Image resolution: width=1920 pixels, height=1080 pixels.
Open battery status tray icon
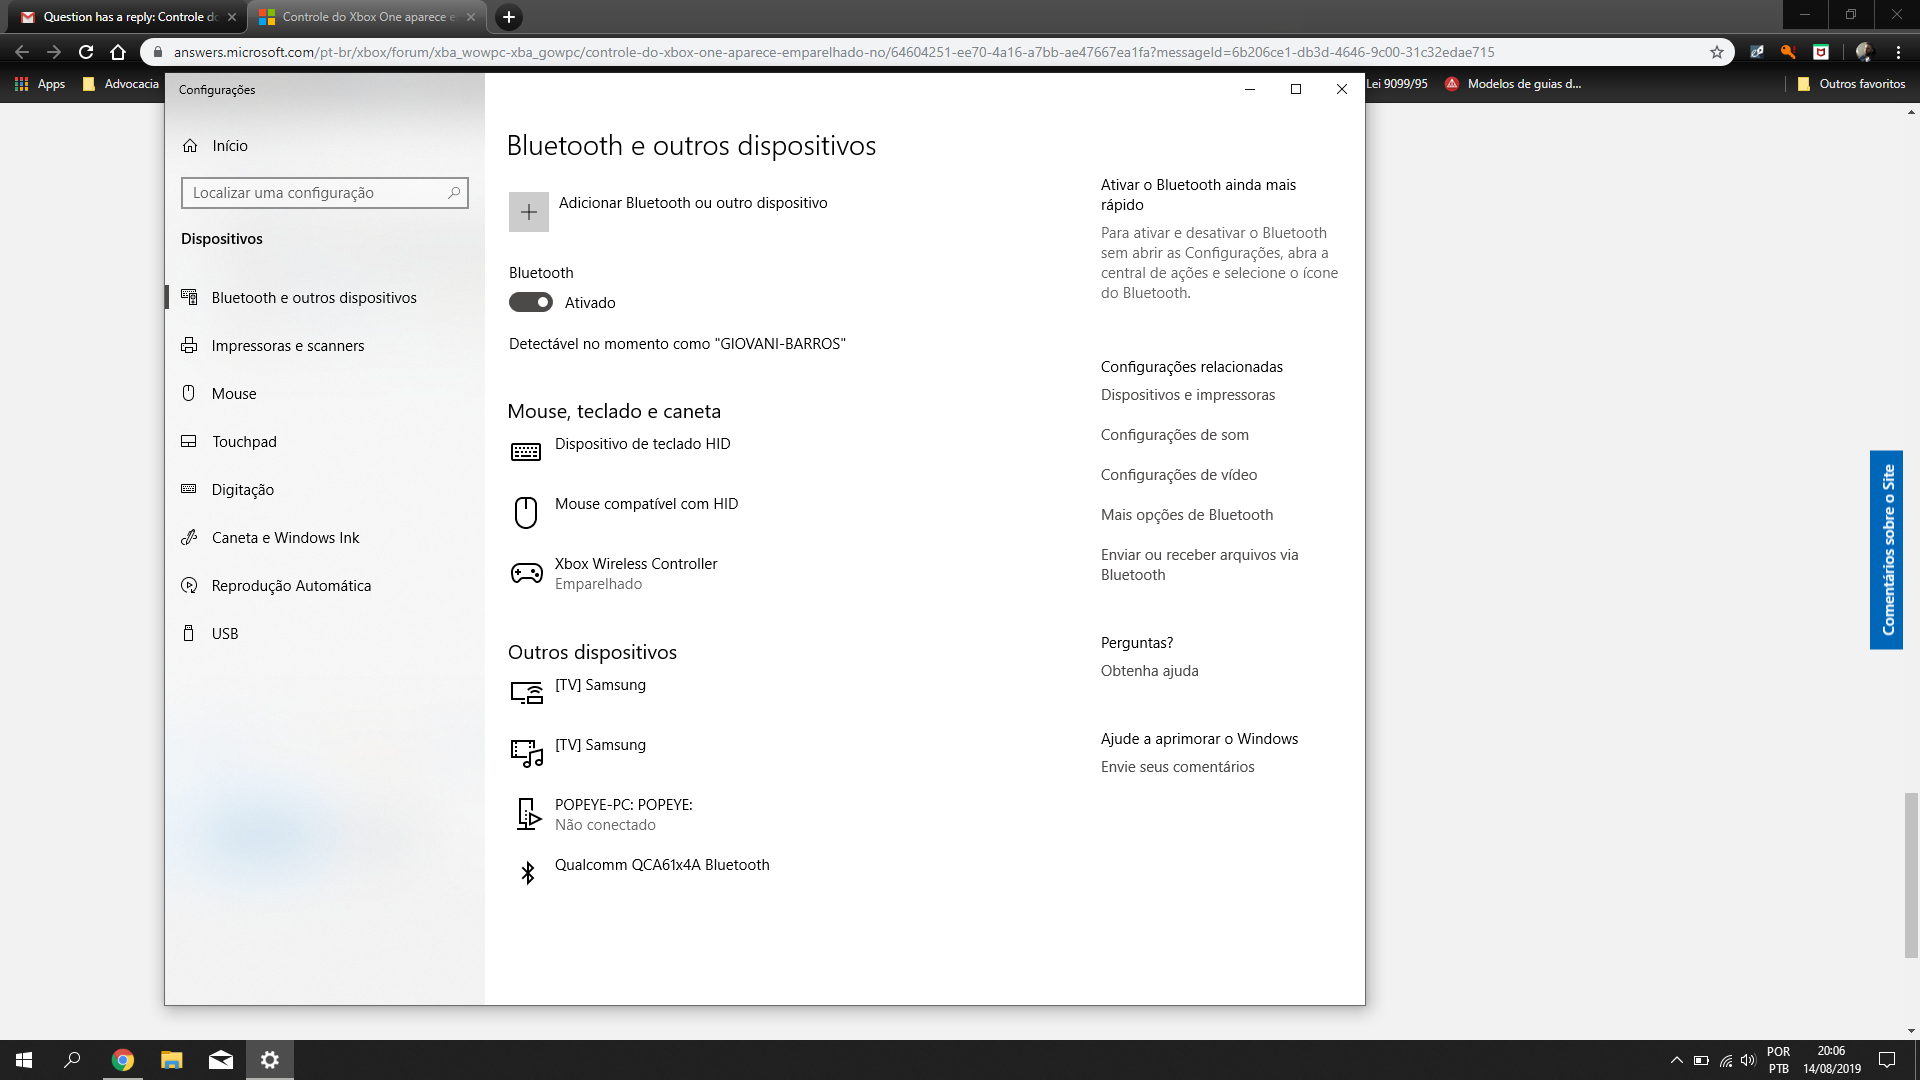(x=1701, y=1060)
